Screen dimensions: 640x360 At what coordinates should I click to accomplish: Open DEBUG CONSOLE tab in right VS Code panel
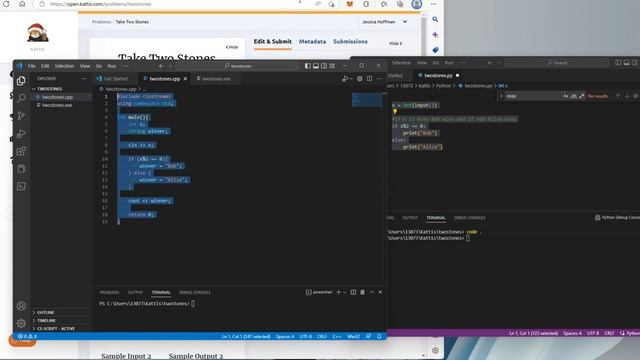pyautogui.click(x=469, y=218)
